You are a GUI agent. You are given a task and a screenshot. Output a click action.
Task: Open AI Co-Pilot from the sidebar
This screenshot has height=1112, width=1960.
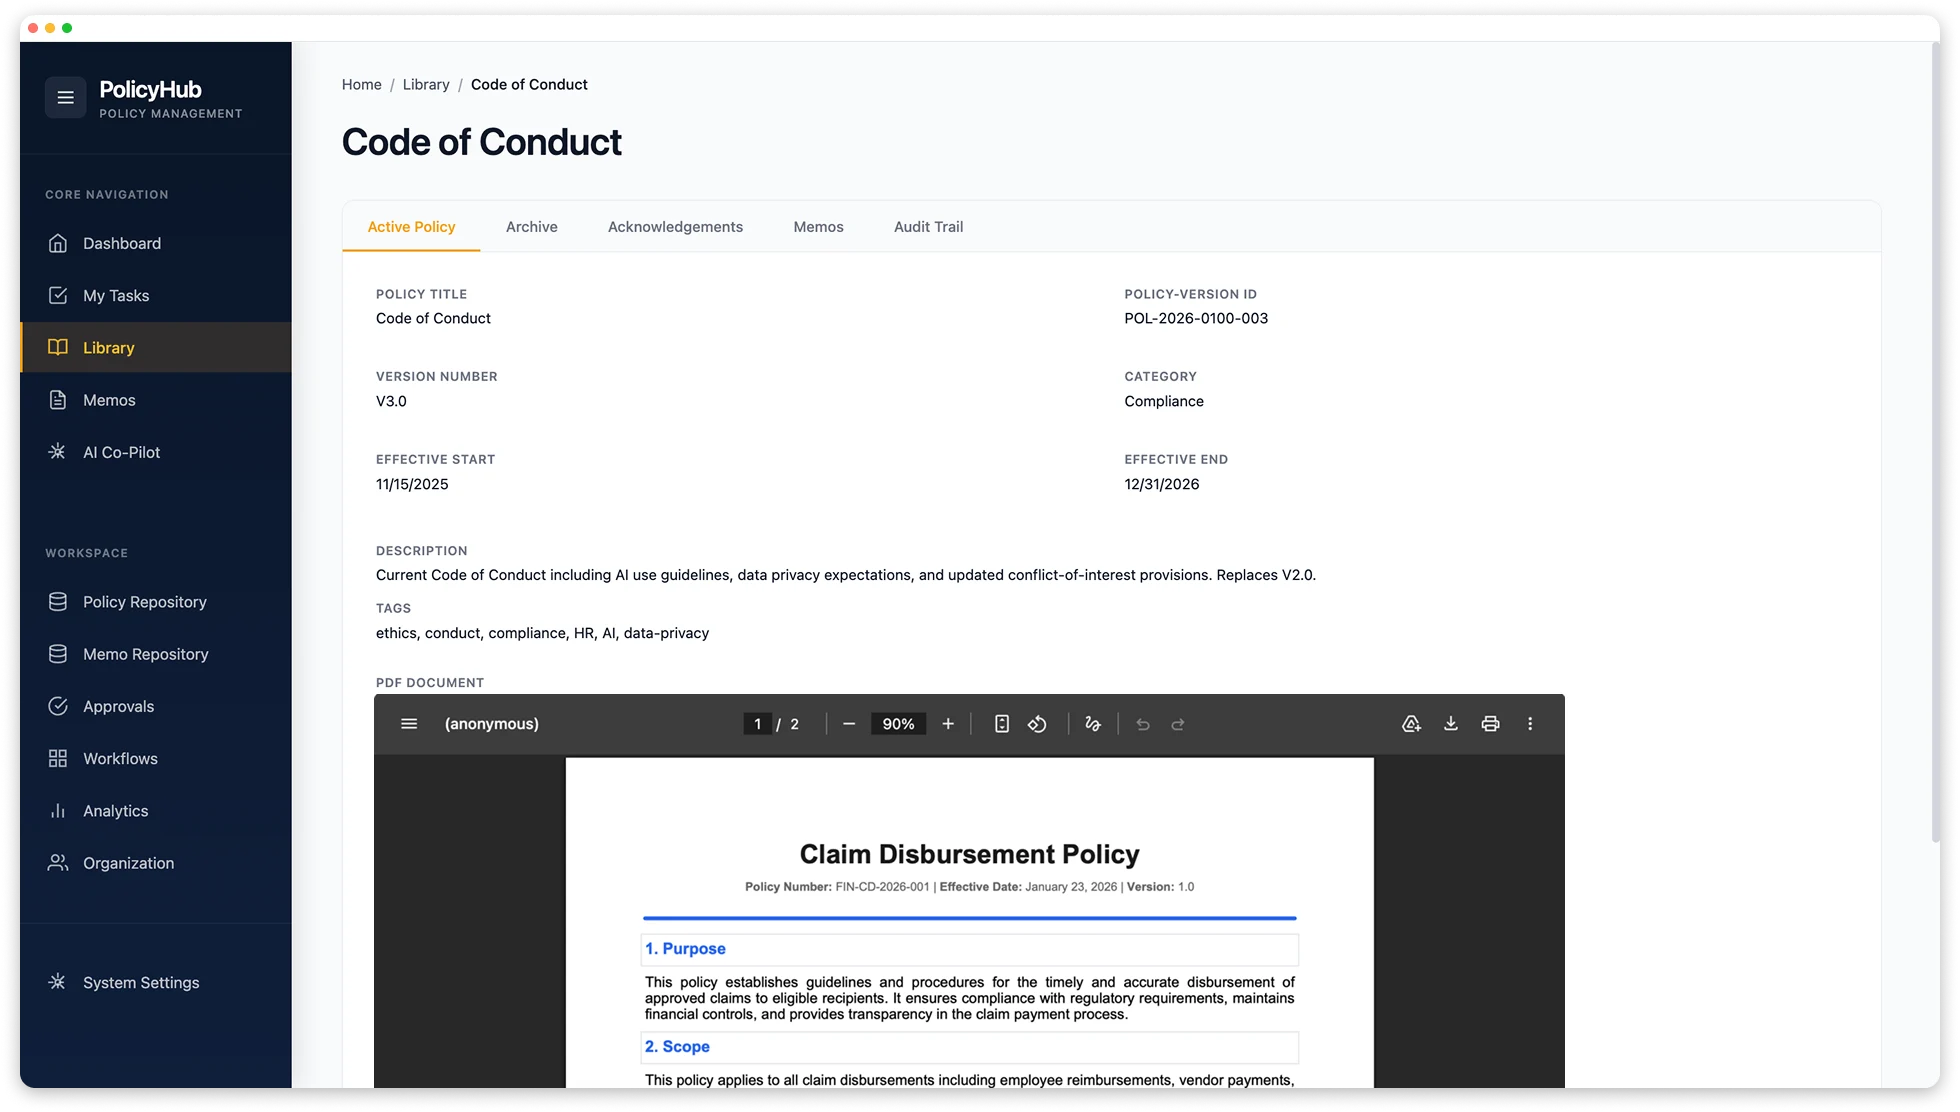coord(121,452)
